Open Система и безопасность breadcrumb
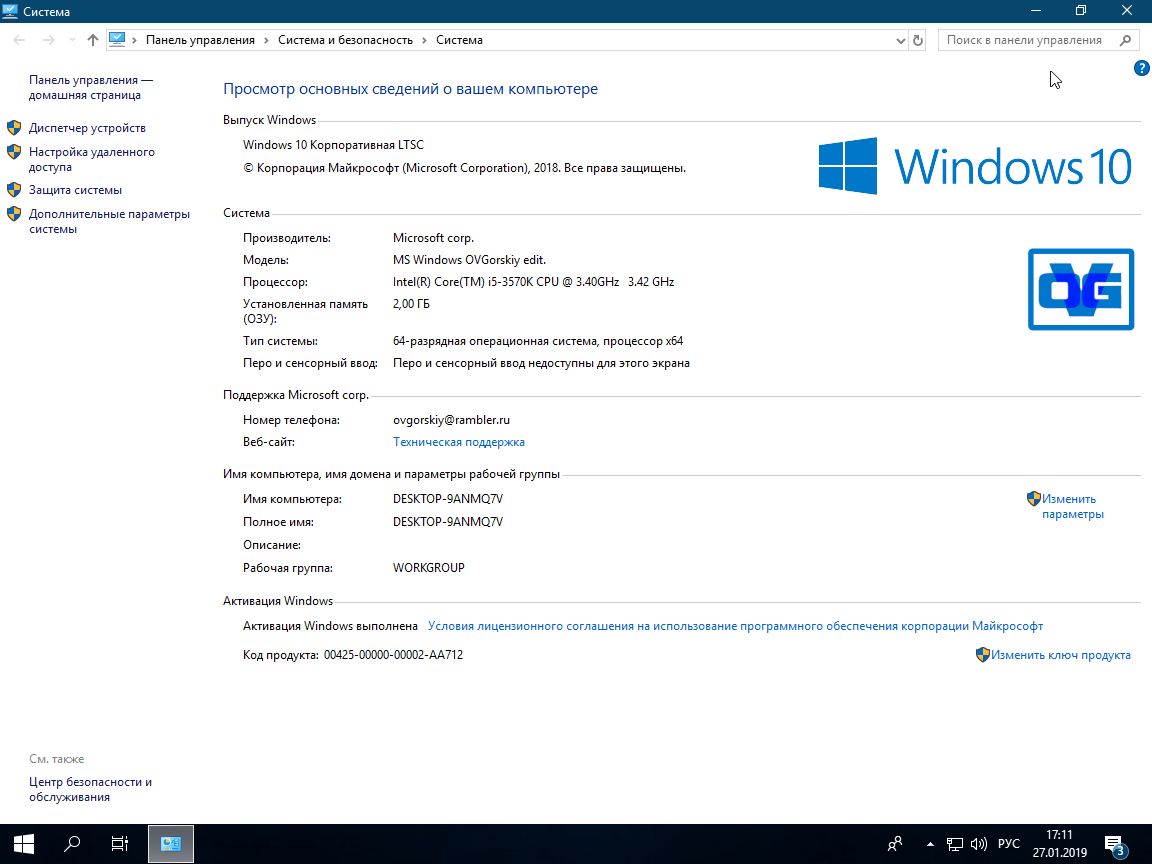Viewport: 1152px width, 864px height. tap(345, 40)
